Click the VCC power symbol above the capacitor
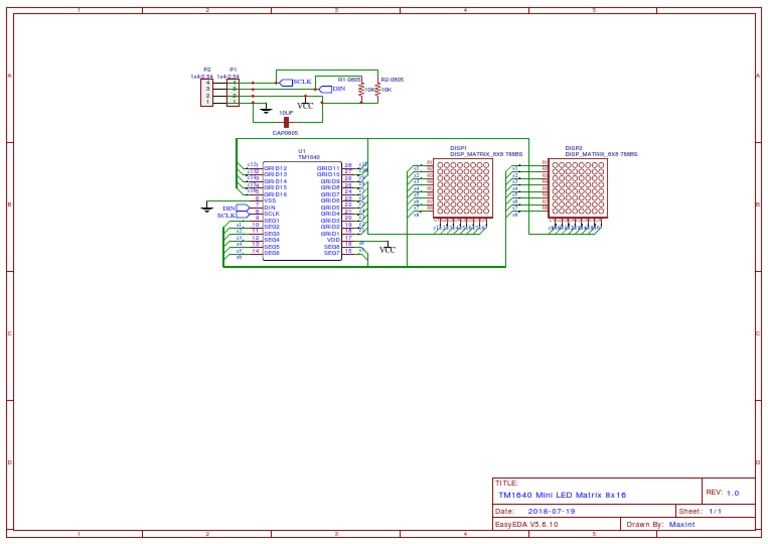This screenshot has width=768, height=544. pyautogui.click(x=305, y=104)
